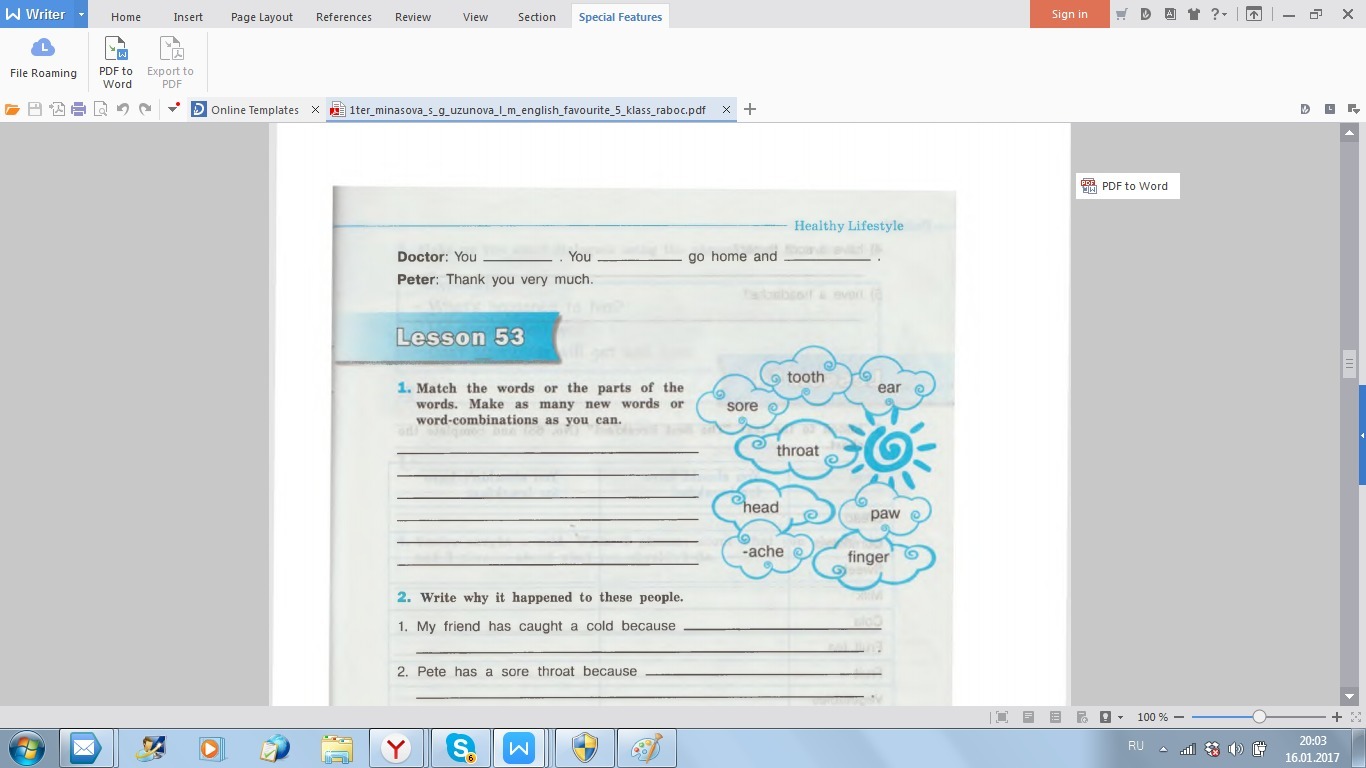Open Skype from the Windows taskbar
Screen dimensions: 1366x768
click(x=461, y=748)
